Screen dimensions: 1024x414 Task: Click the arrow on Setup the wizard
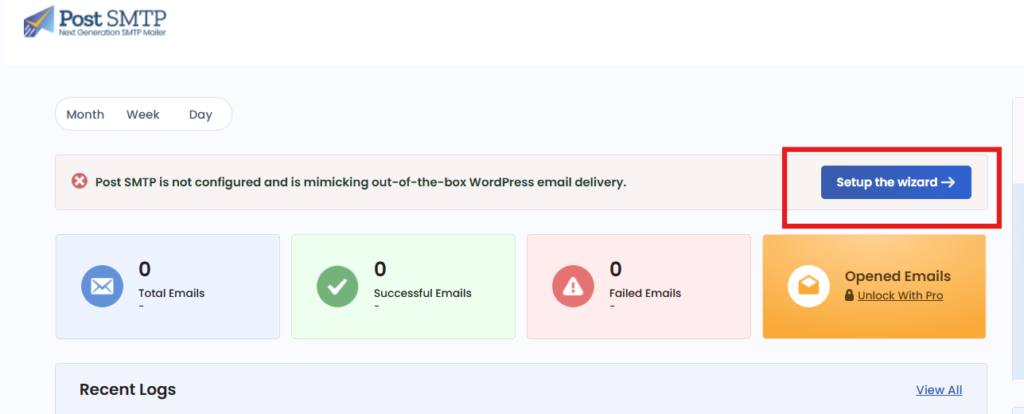pyautogui.click(x=948, y=182)
